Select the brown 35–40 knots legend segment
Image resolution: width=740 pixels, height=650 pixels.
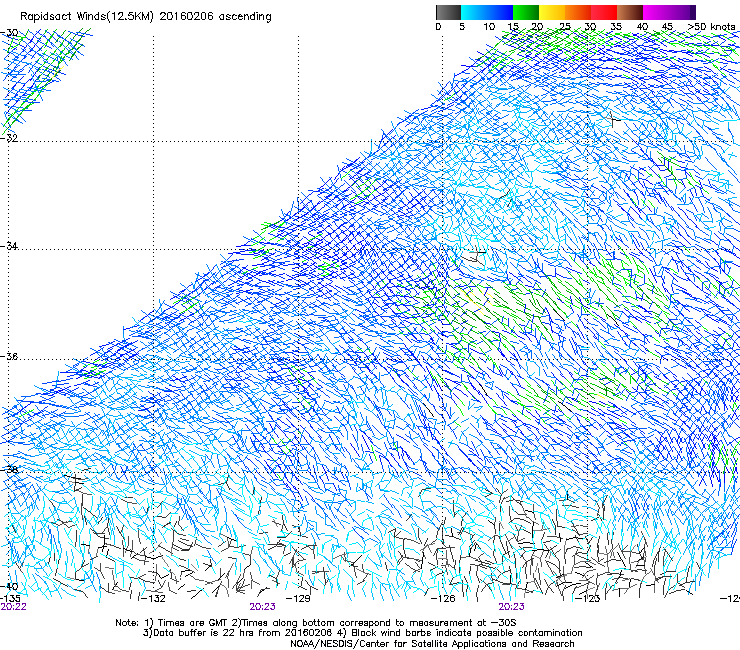[630, 12]
